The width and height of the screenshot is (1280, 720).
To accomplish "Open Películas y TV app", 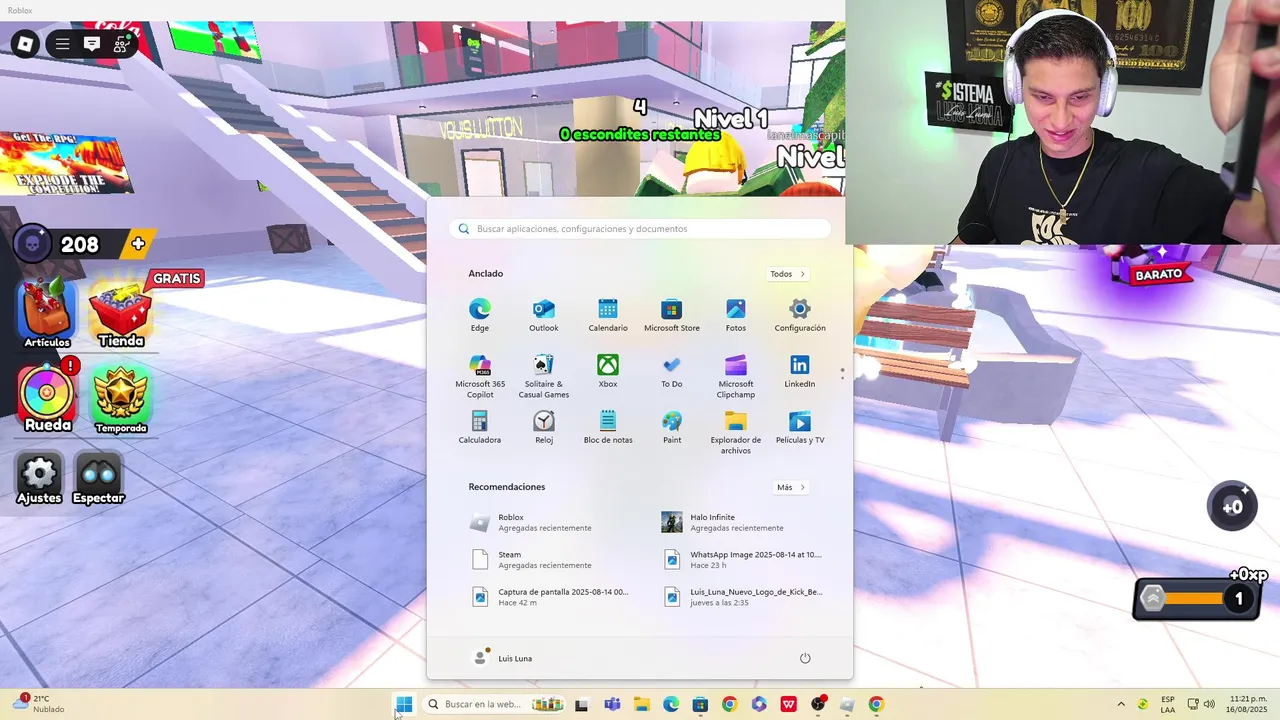I will coord(800,427).
